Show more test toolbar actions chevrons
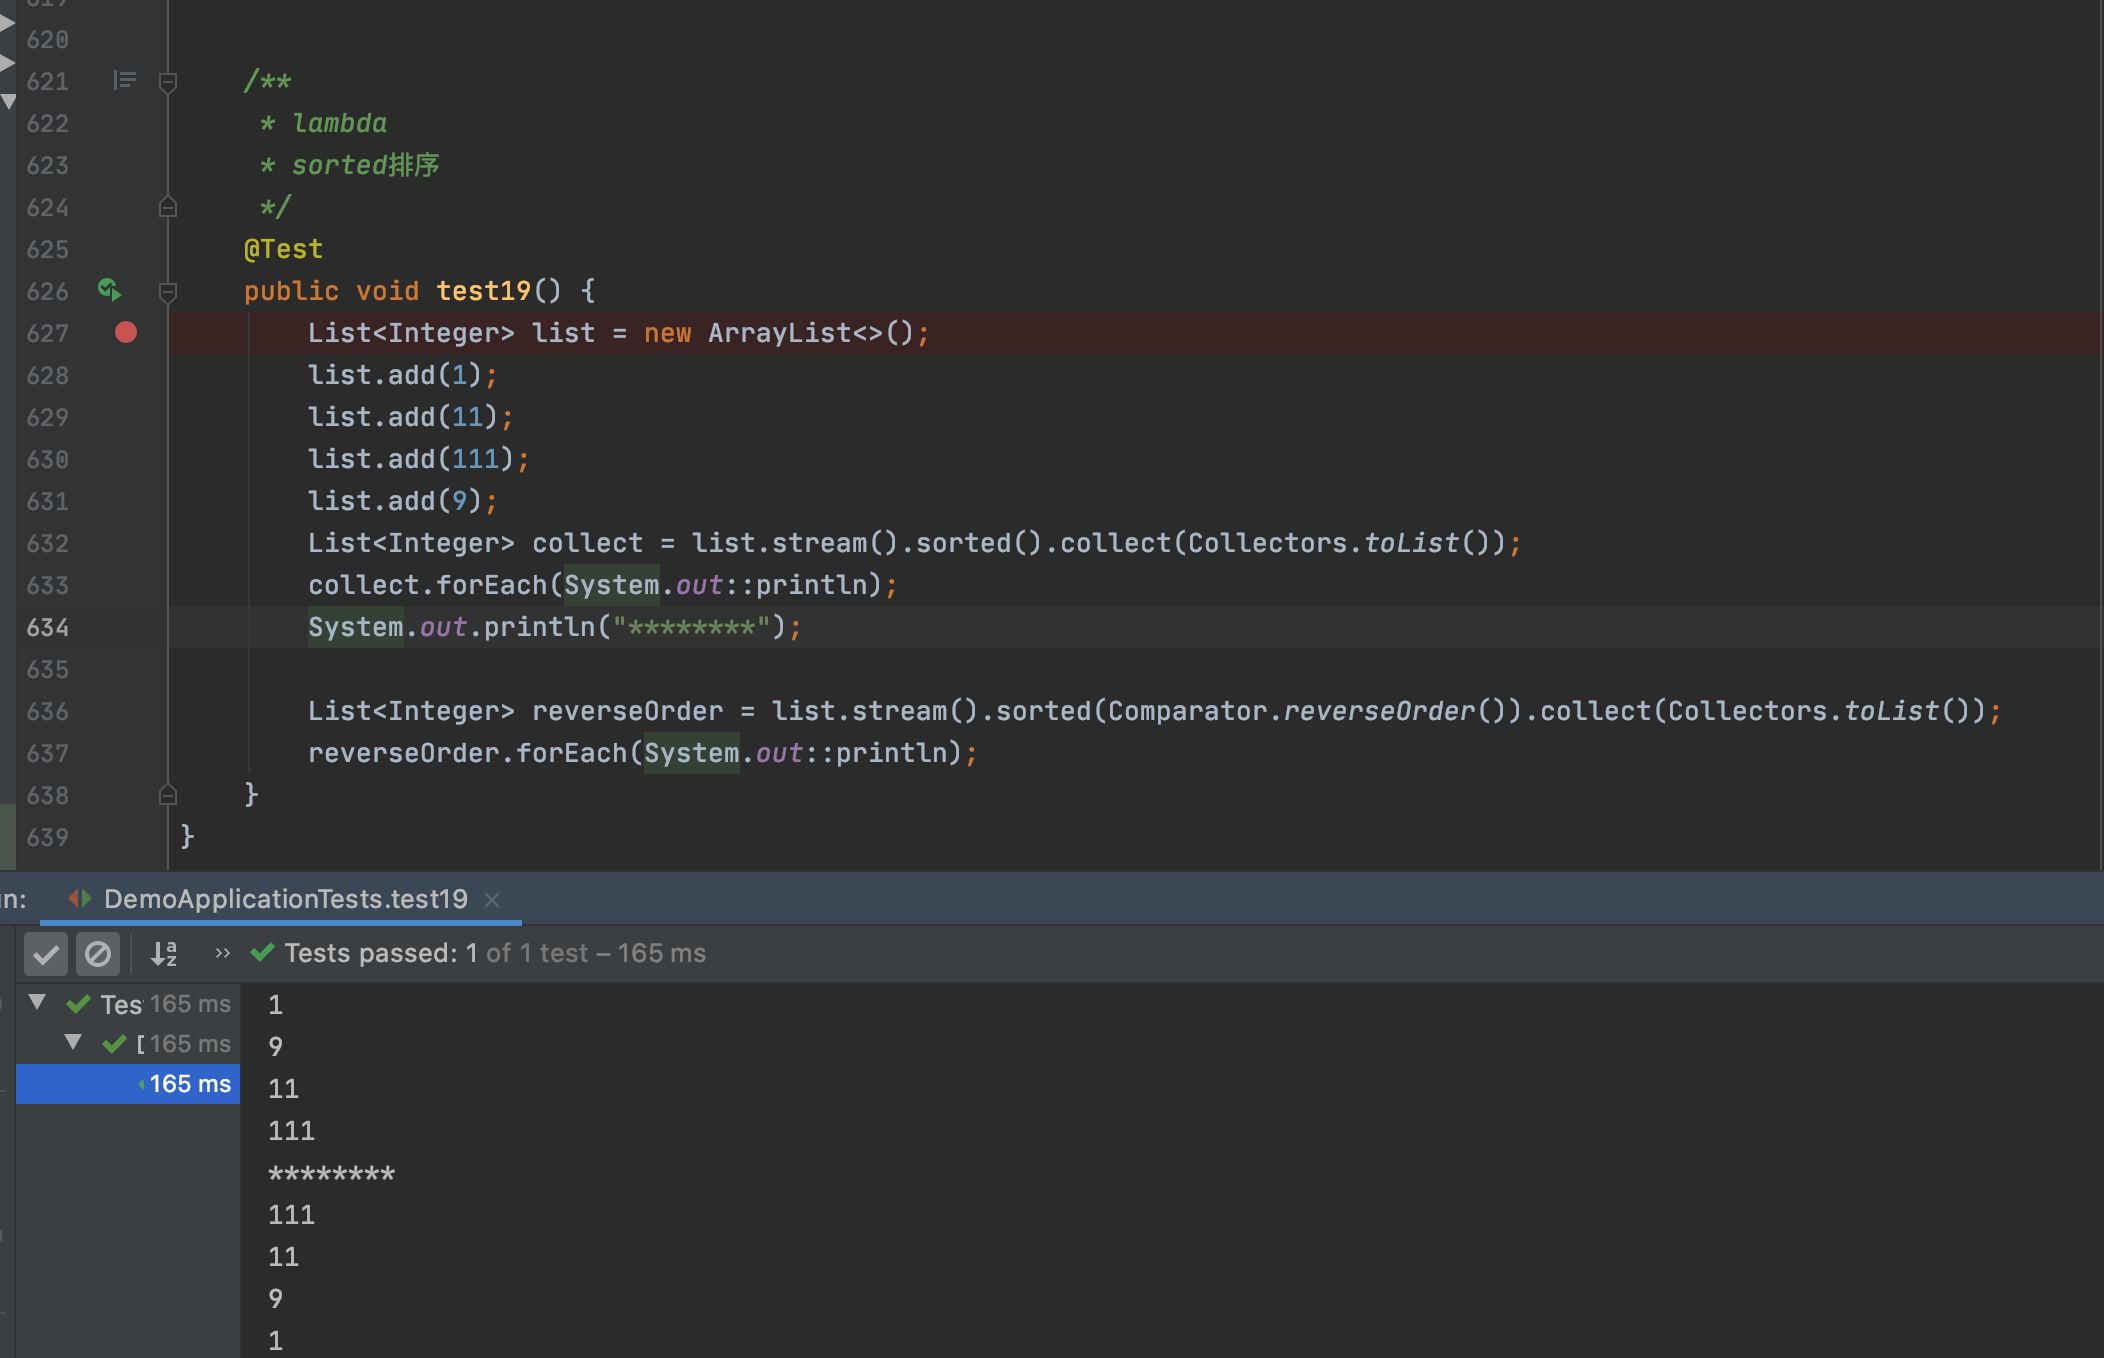 coord(222,954)
